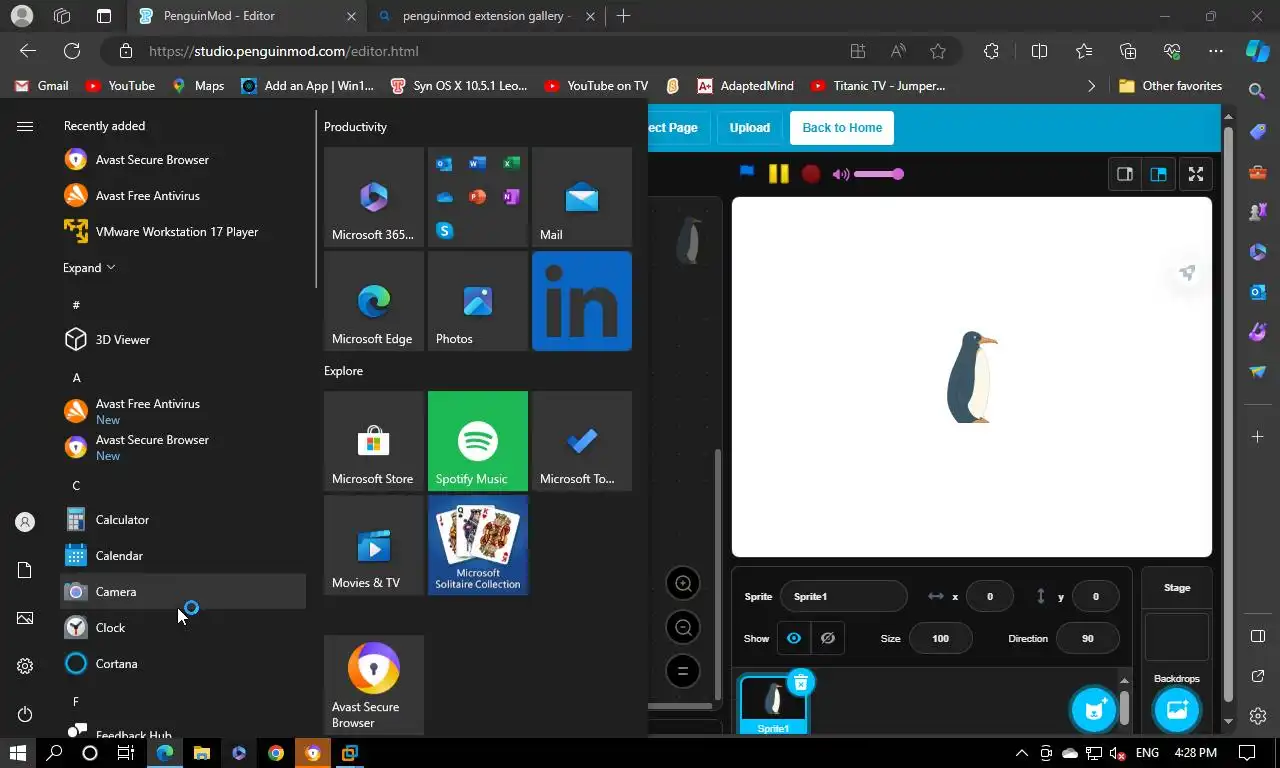
Task: Open Start menu Power options
Action: (25, 714)
